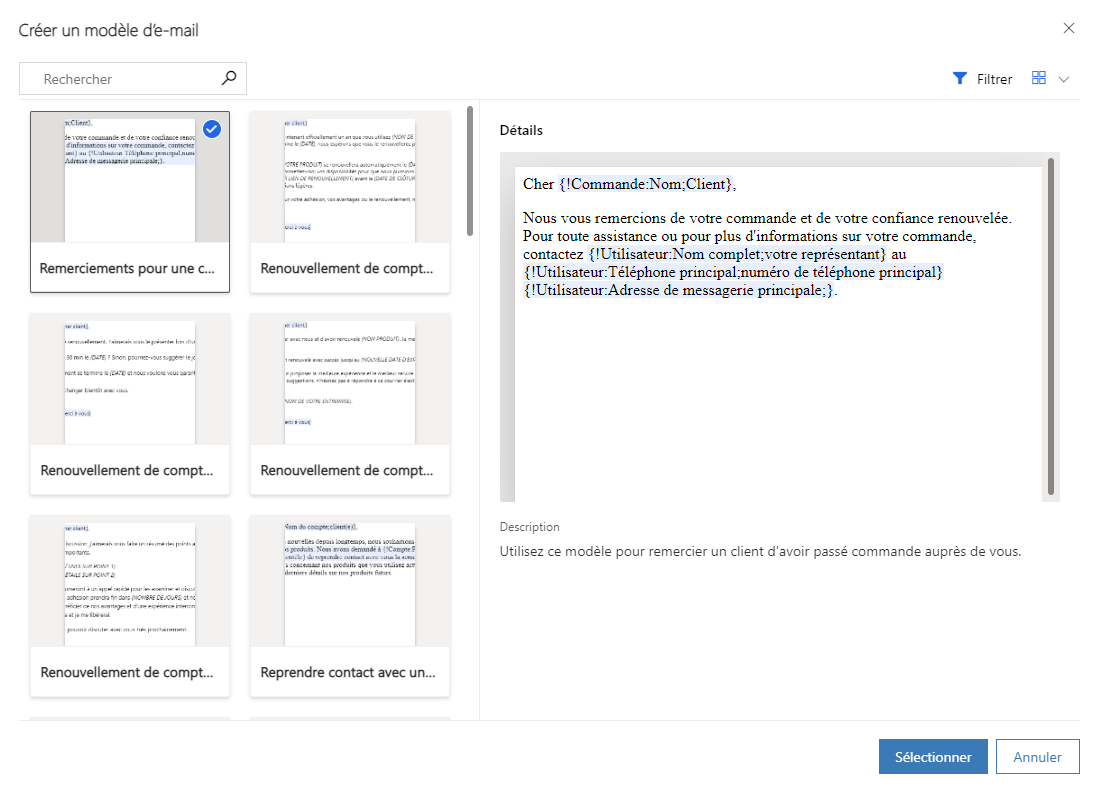
Task: Select the Remerciements pour une c... template card
Action: (x=130, y=202)
